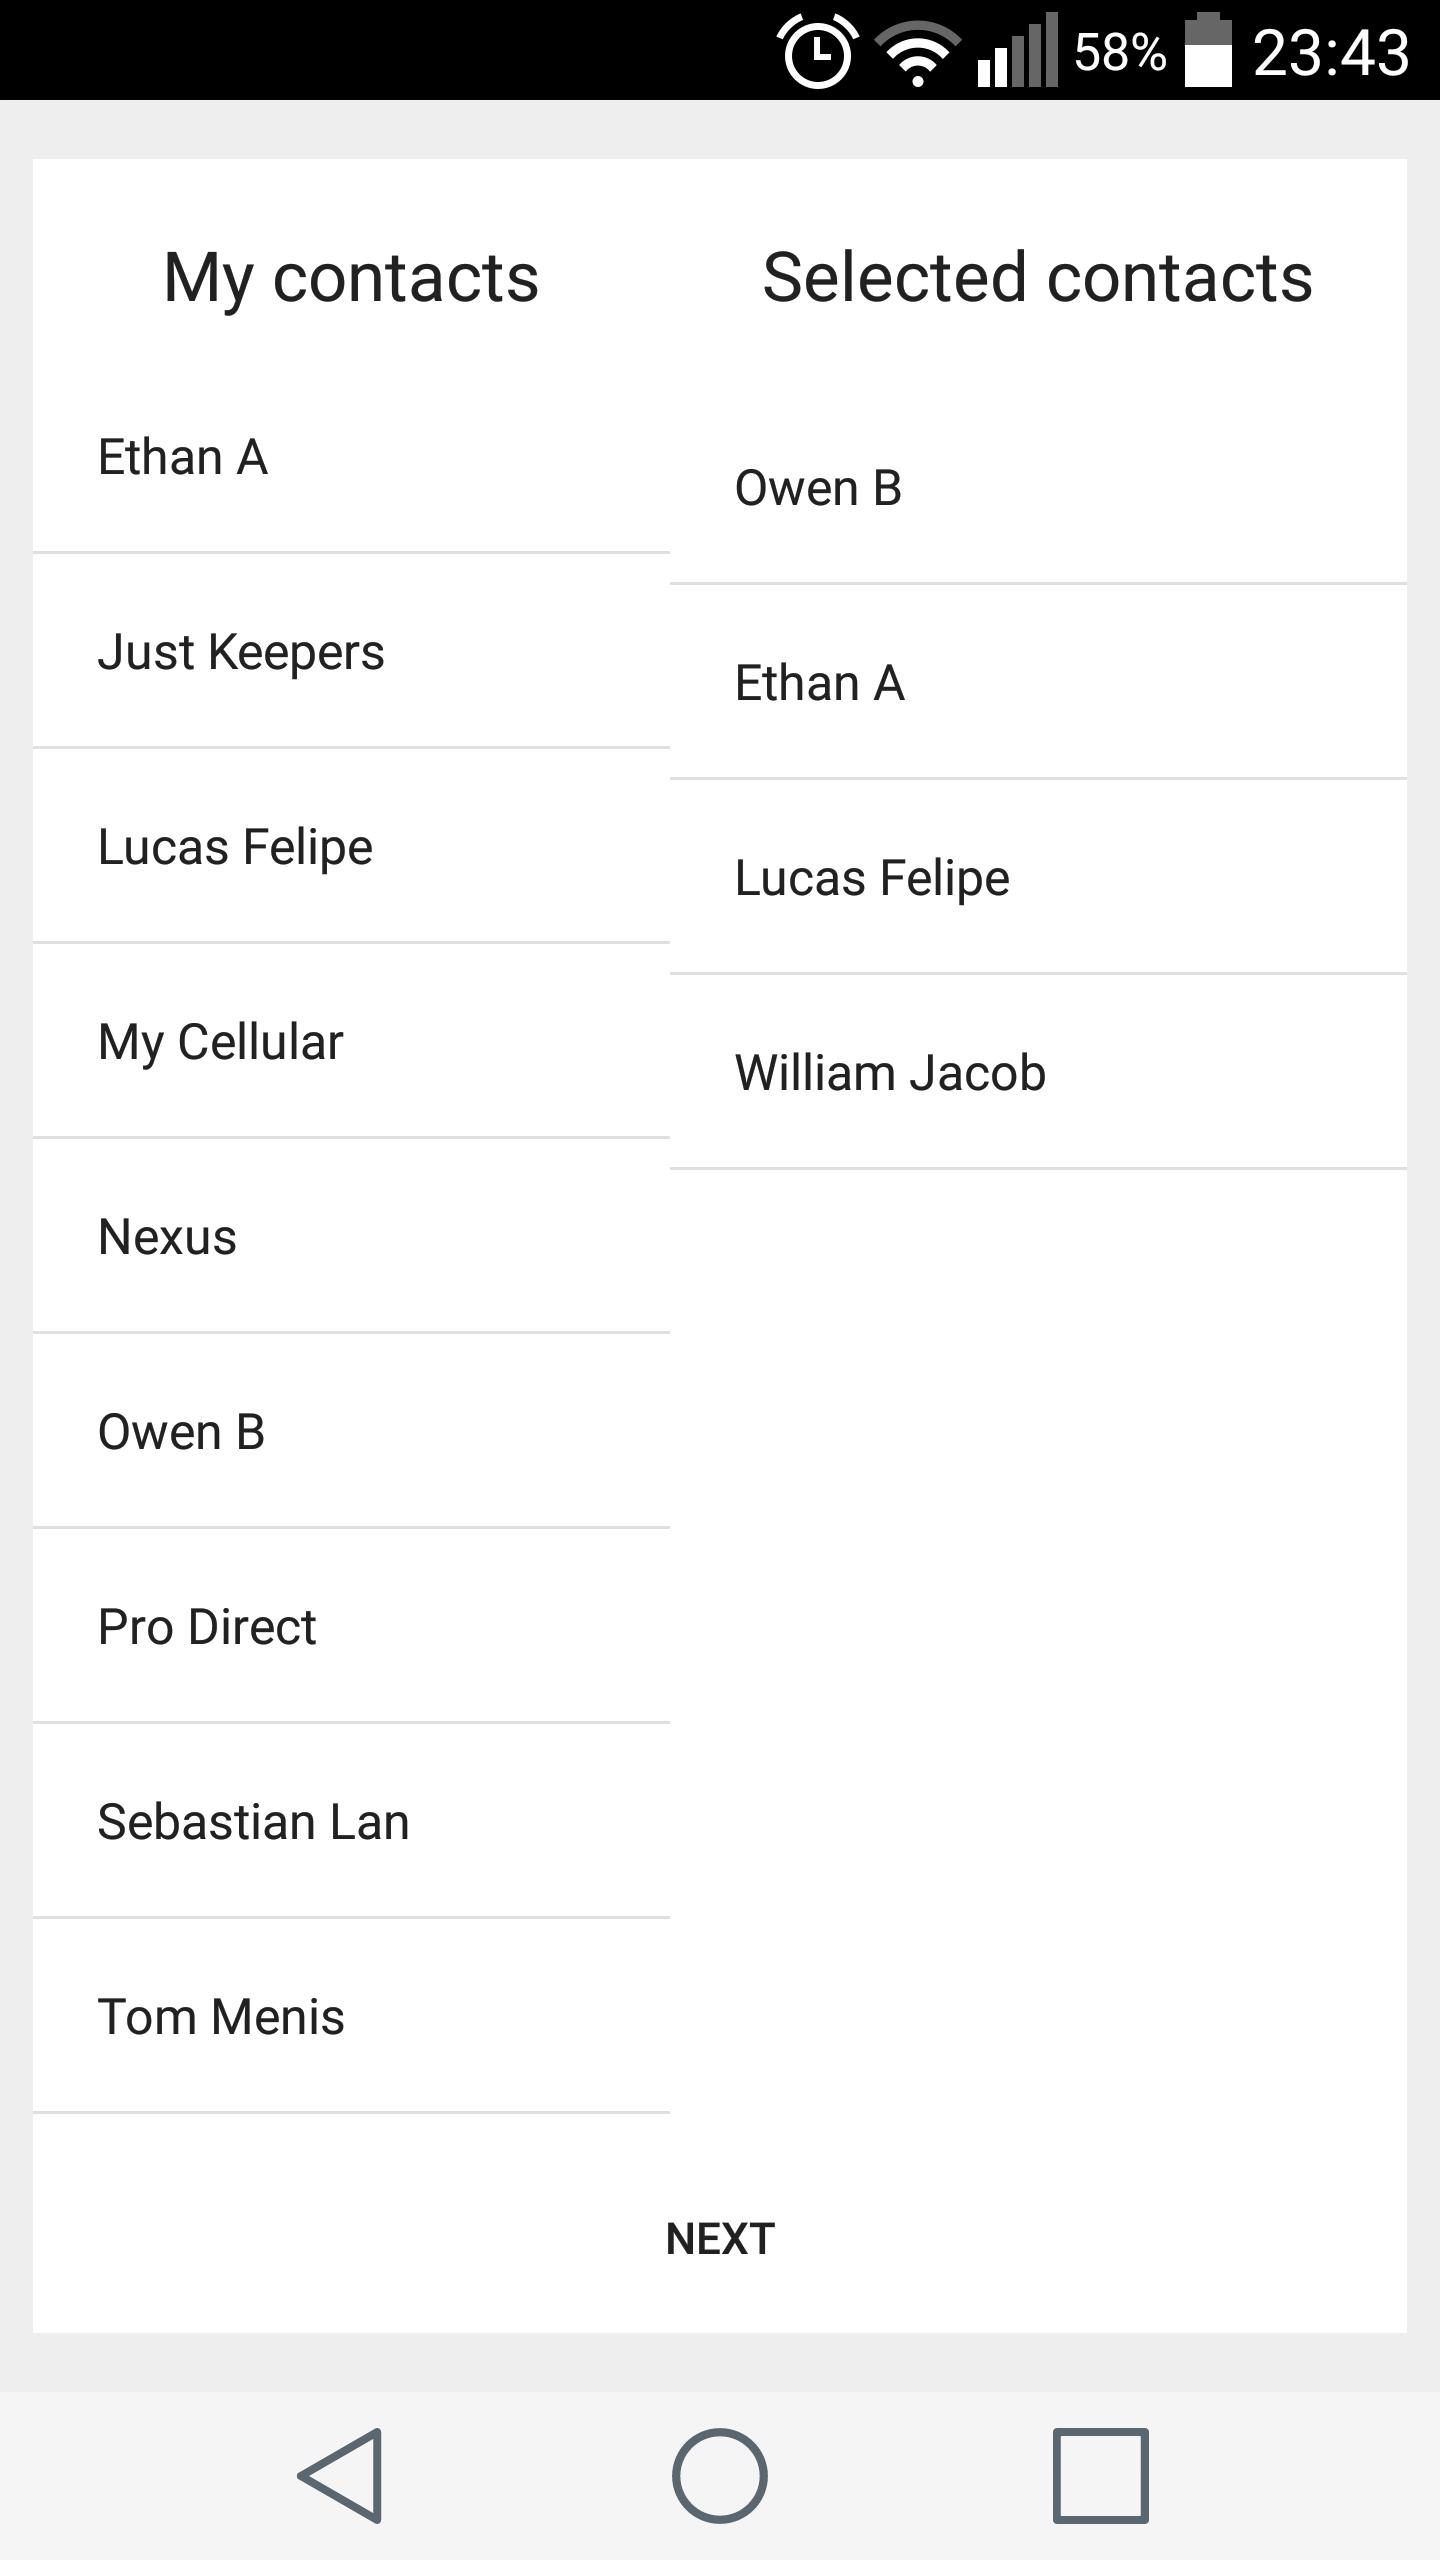Image resolution: width=1440 pixels, height=2560 pixels.
Task: Add Pro Direct contact
Action: 350,1627
